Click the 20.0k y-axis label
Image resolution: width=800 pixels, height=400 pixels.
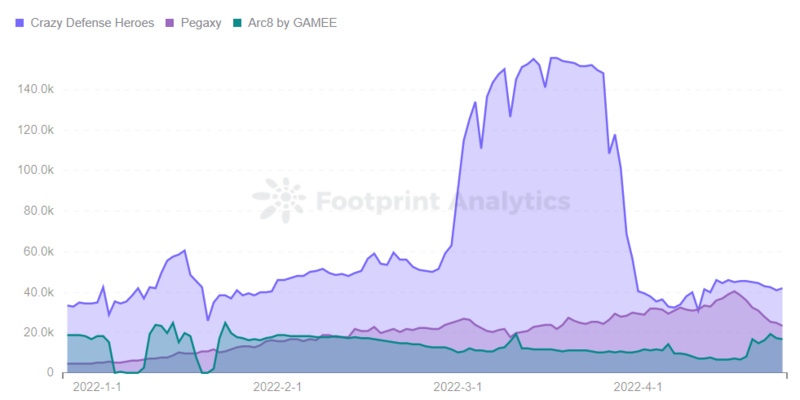pos(38,332)
